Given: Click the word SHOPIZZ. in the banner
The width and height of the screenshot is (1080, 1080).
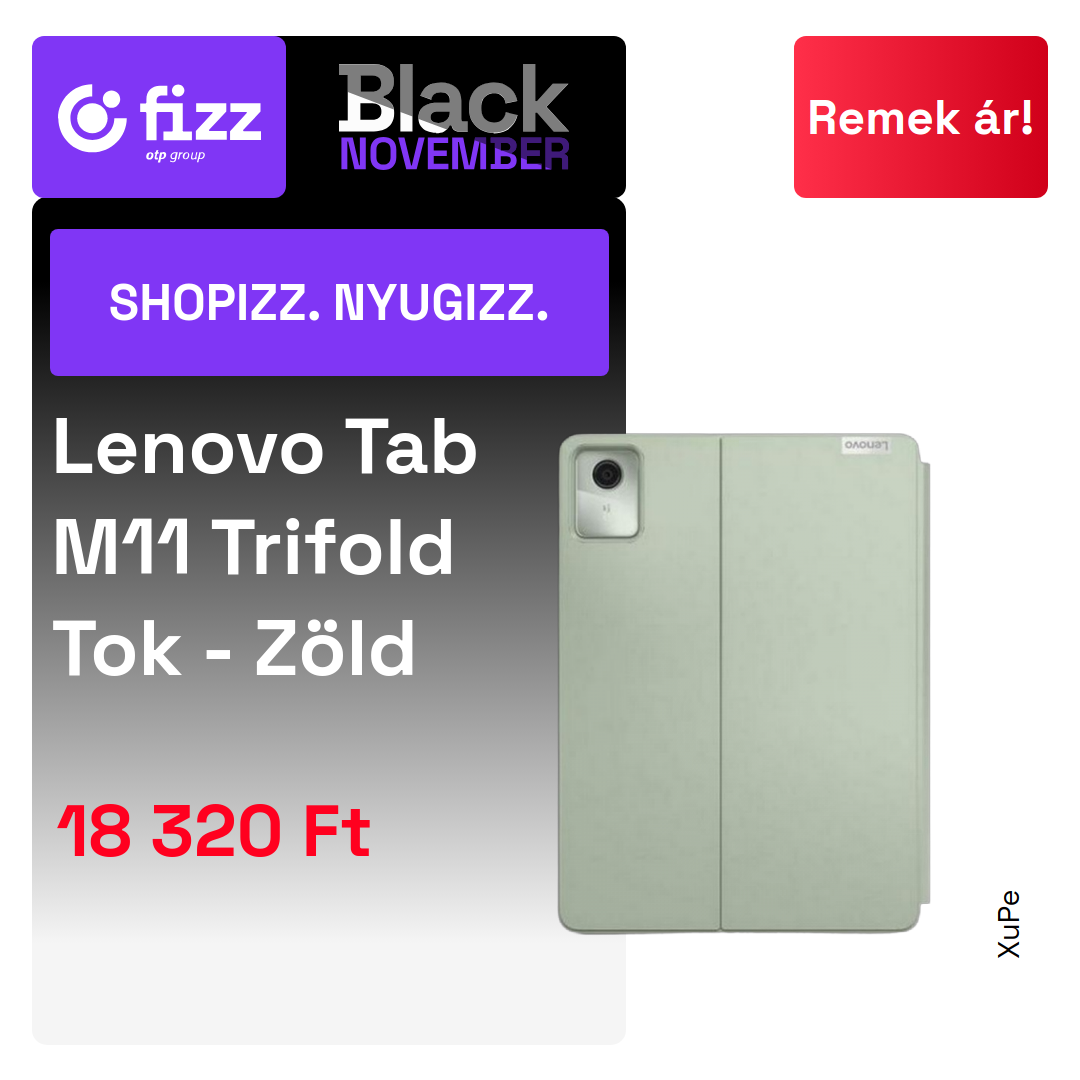Looking at the screenshot, I should point(215,303).
